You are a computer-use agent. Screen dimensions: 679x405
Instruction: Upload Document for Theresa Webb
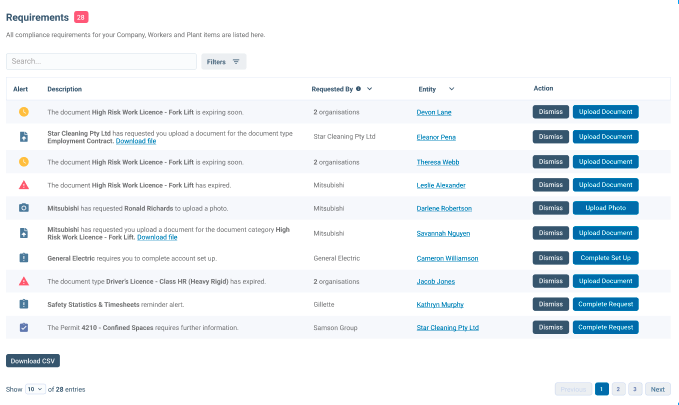[x=605, y=162]
